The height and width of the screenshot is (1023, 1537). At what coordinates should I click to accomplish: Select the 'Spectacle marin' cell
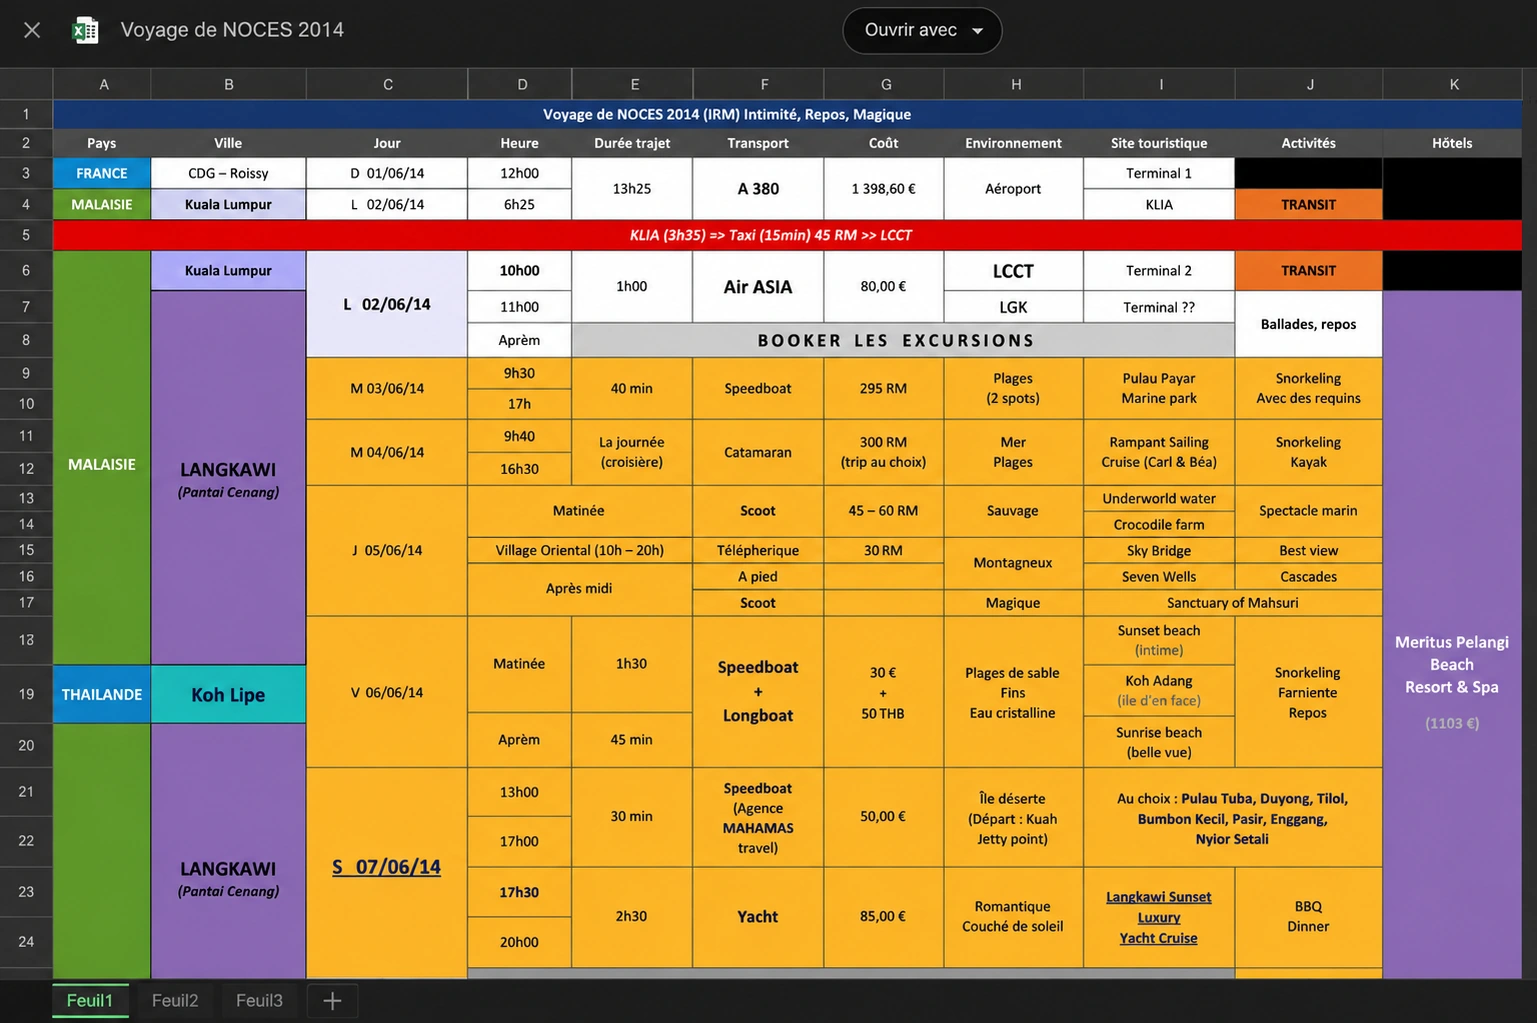tap(1308, 511)
